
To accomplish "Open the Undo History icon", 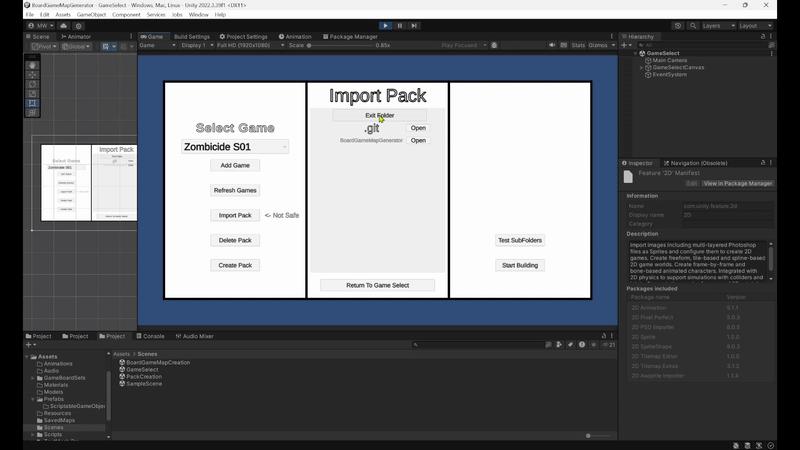I will (x=679, y=25).
